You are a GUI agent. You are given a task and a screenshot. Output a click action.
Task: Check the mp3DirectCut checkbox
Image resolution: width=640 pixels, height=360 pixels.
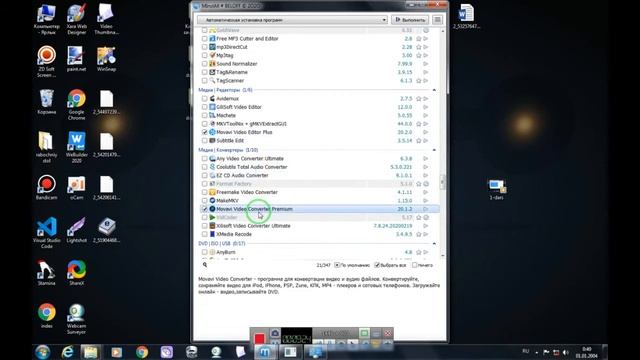(x=204, y=47)
